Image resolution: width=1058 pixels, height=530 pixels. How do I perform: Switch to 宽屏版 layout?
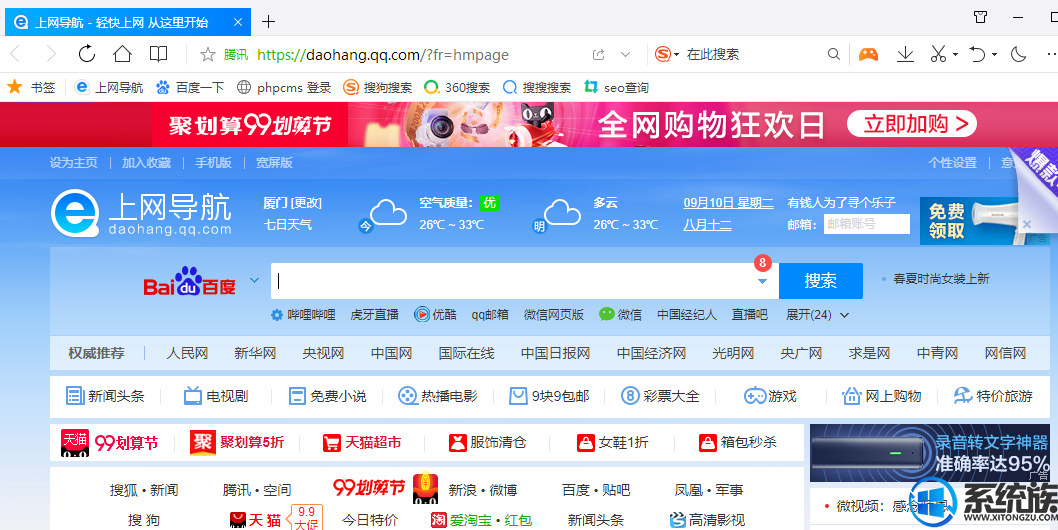[274, 163]
